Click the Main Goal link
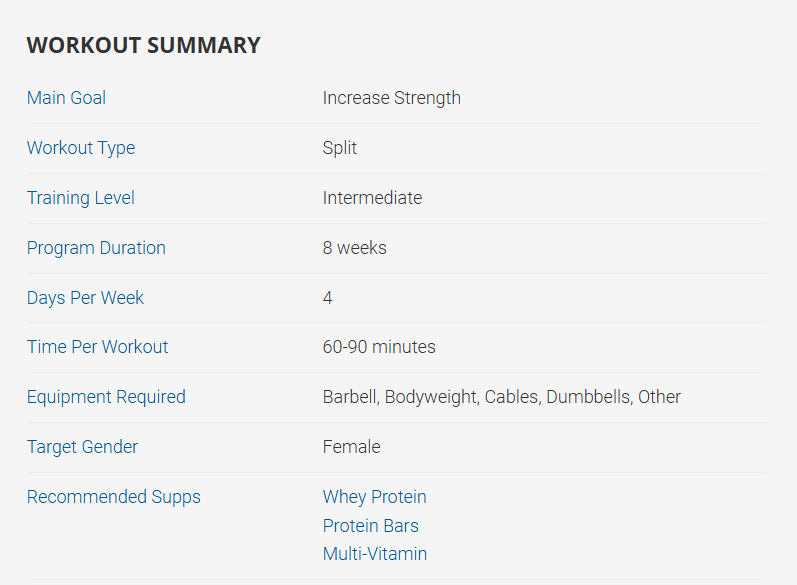The image size is (797, 585). pyautogui.click(x=66, y=98)
